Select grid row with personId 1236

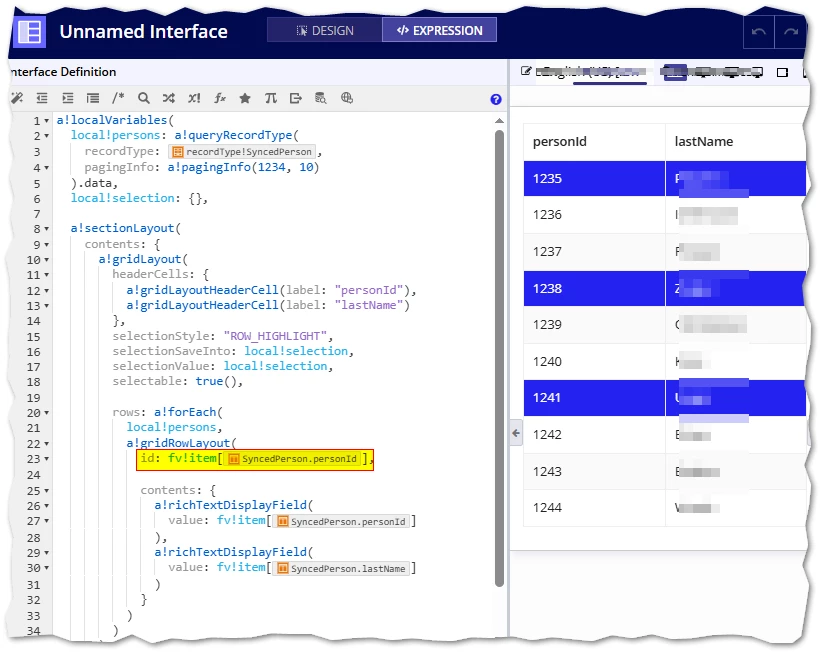coord(664,215)
